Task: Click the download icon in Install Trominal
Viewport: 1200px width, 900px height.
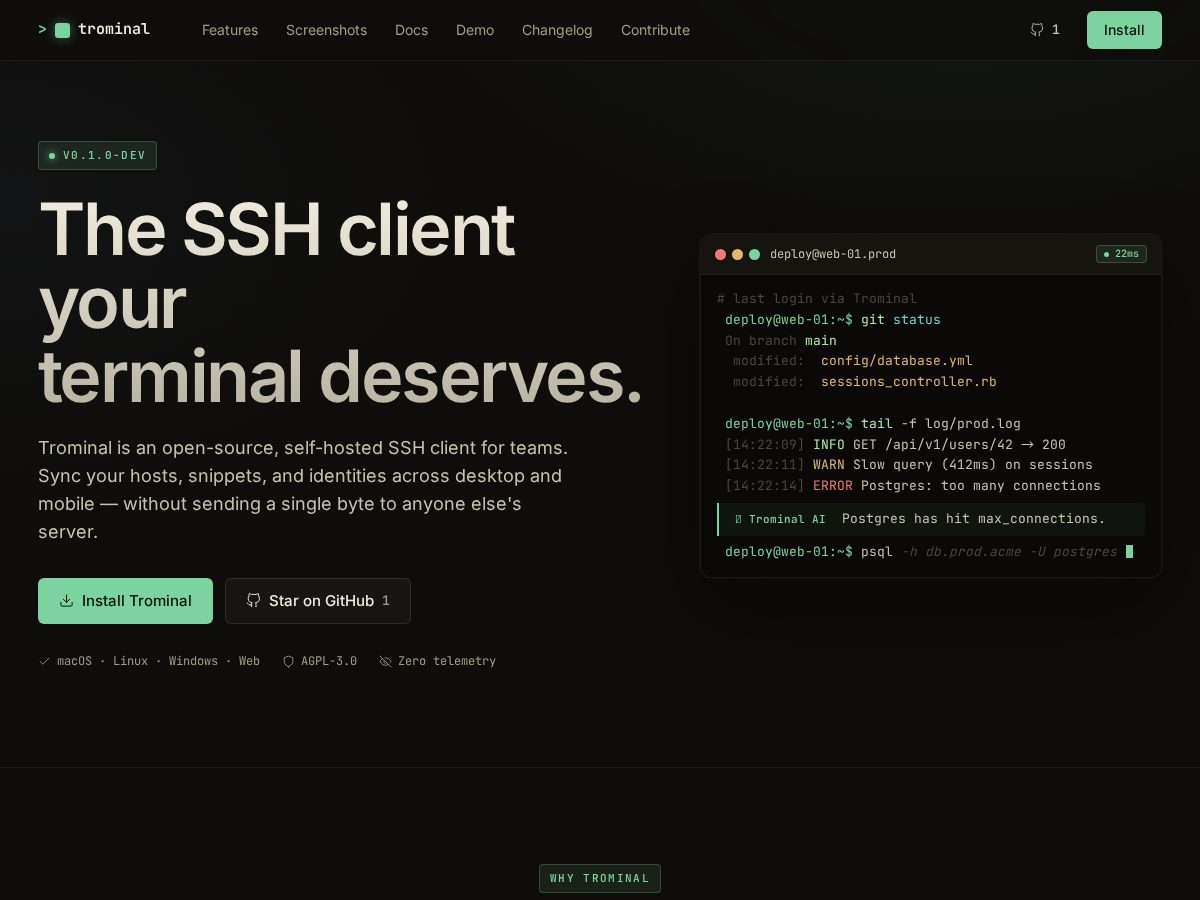Action: pyautogui.click(x=67, y=601)
